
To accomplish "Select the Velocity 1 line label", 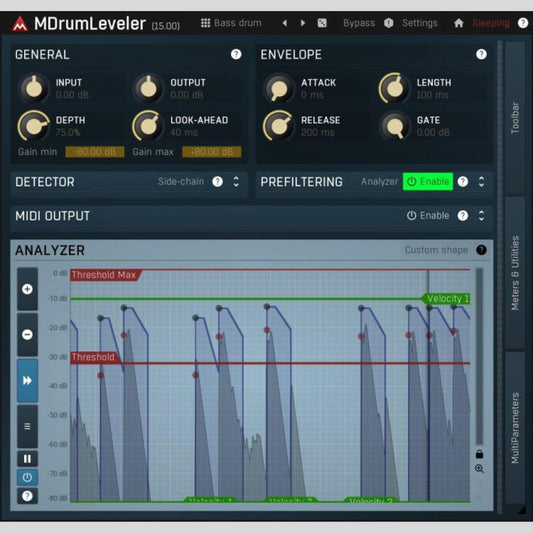I will tap(446, 298).
